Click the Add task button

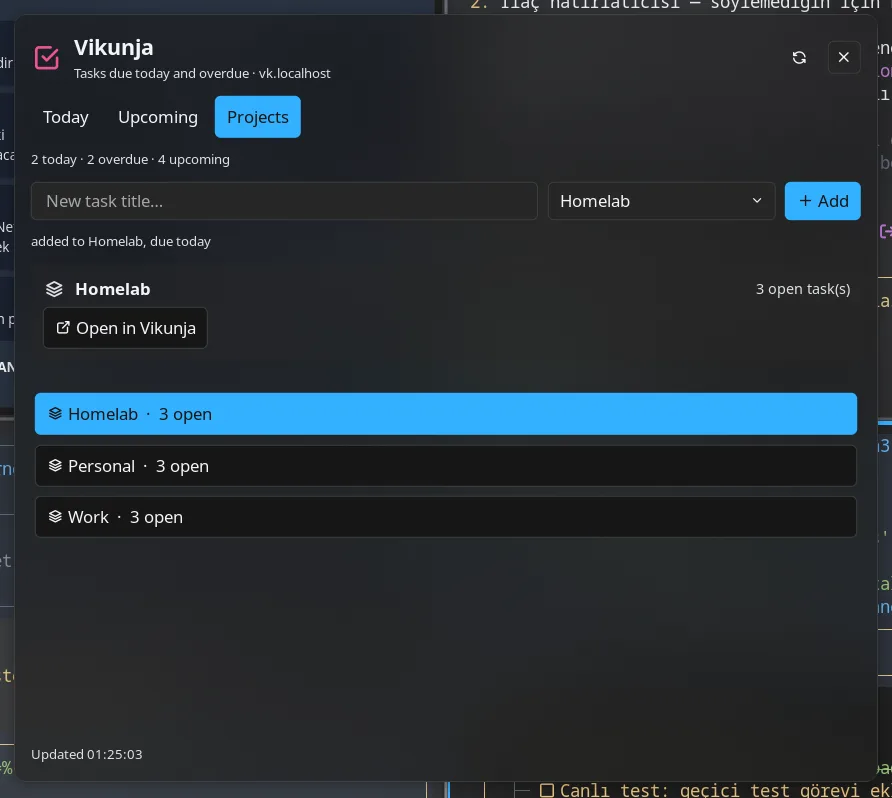[823, 201]
